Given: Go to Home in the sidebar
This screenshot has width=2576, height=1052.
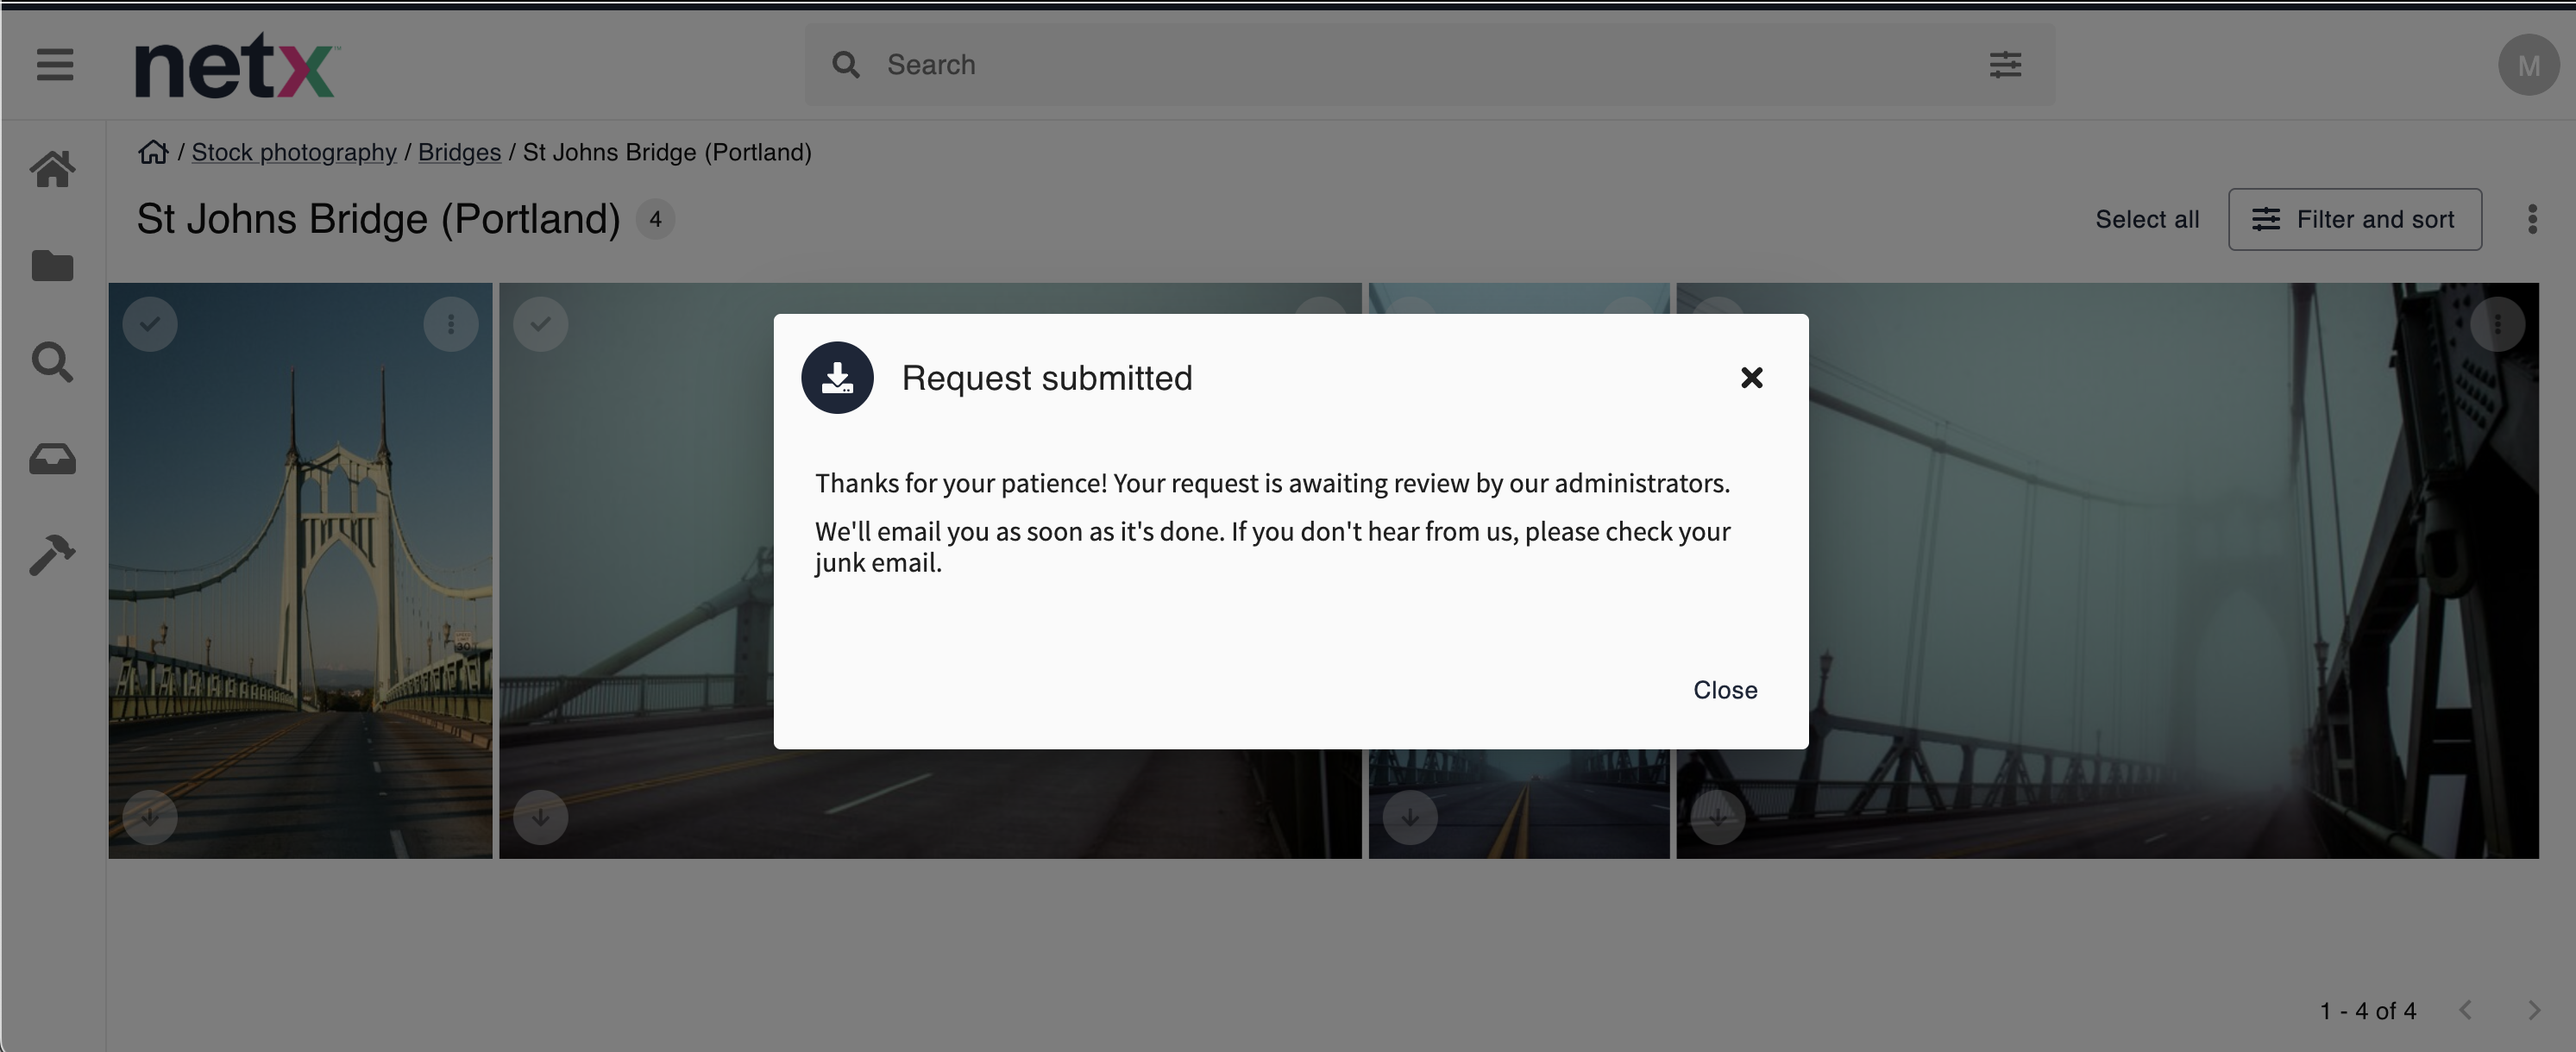Looking at the screenshot, I should 52,169.
